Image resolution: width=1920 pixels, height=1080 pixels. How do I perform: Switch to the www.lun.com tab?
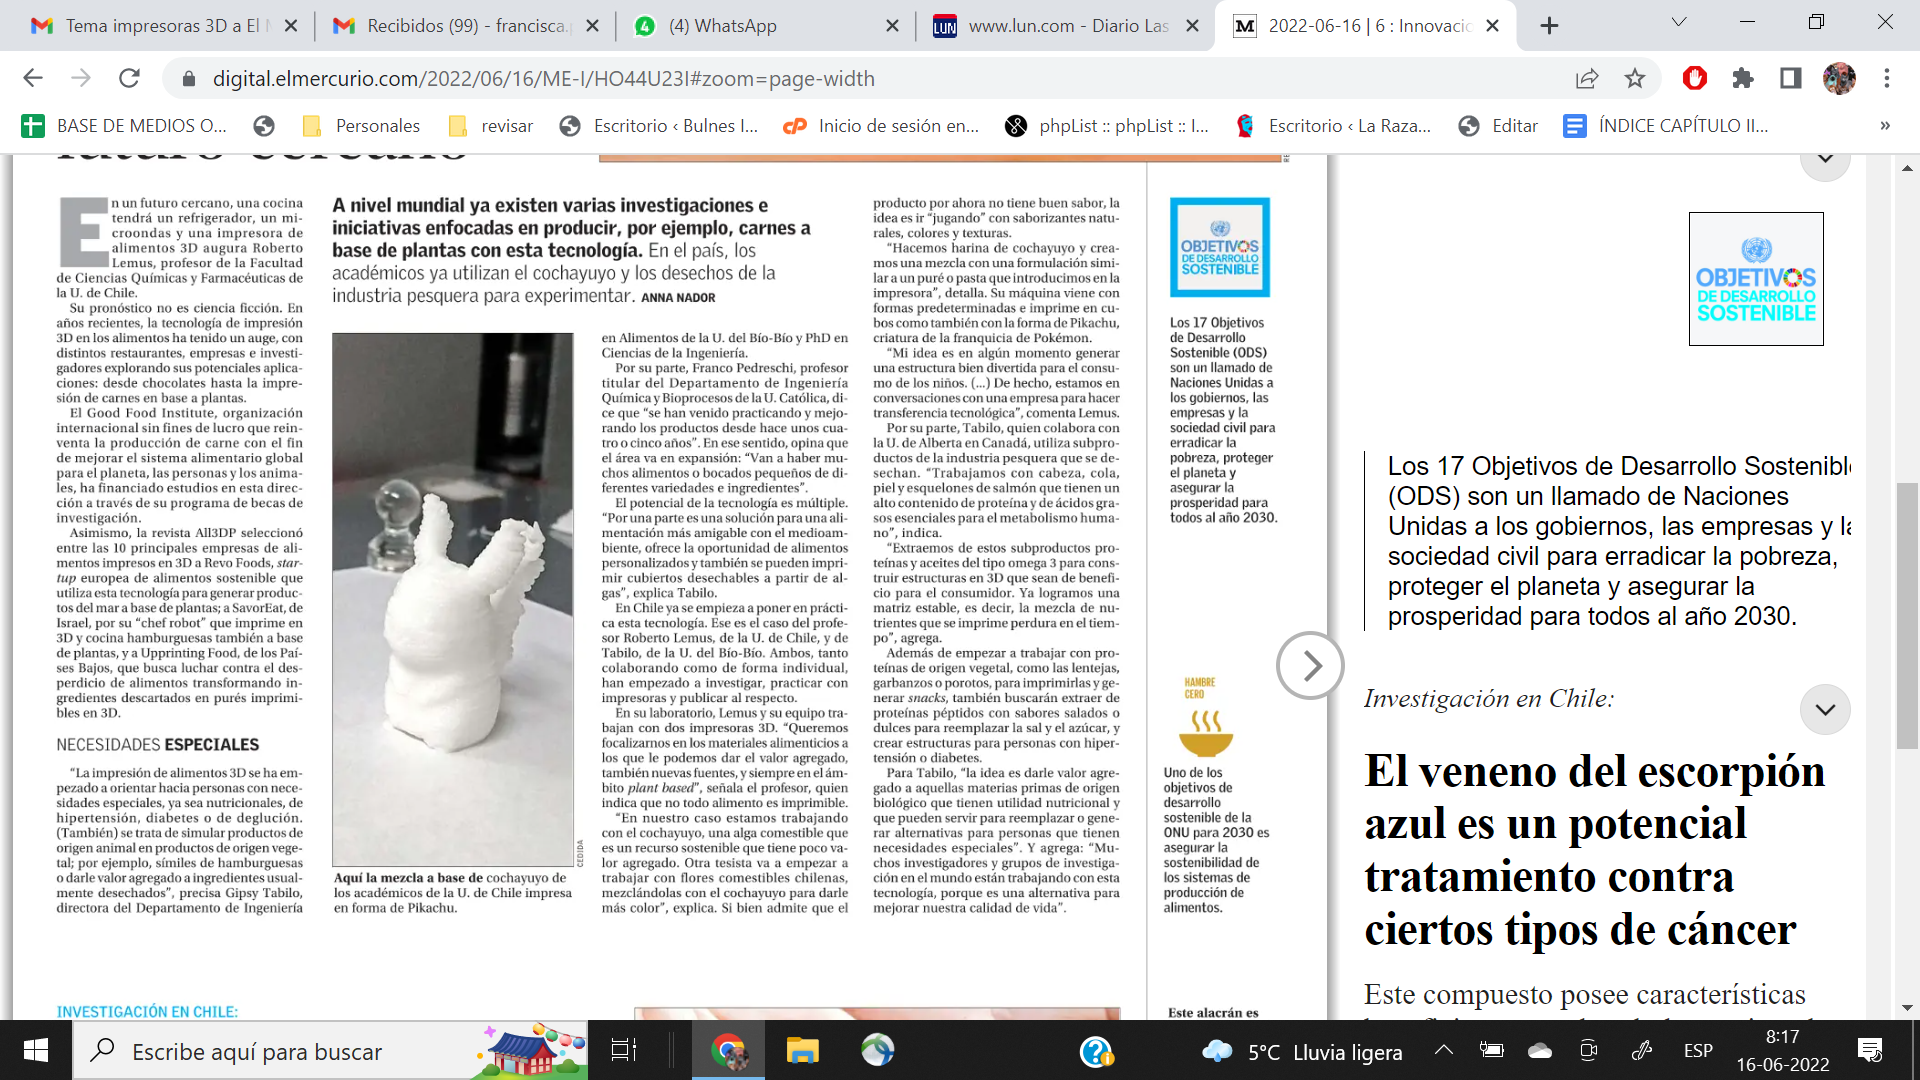[x=1067, y=26]
